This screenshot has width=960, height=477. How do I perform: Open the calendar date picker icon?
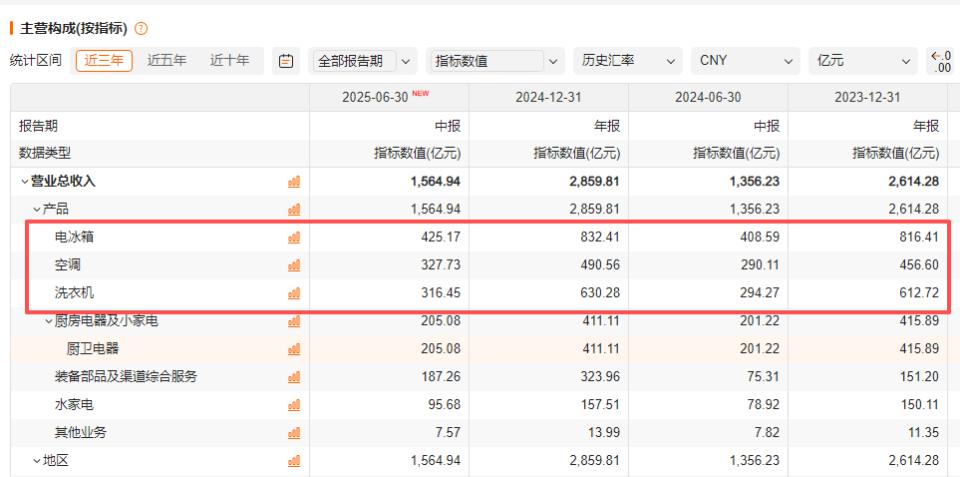(285, 61)
